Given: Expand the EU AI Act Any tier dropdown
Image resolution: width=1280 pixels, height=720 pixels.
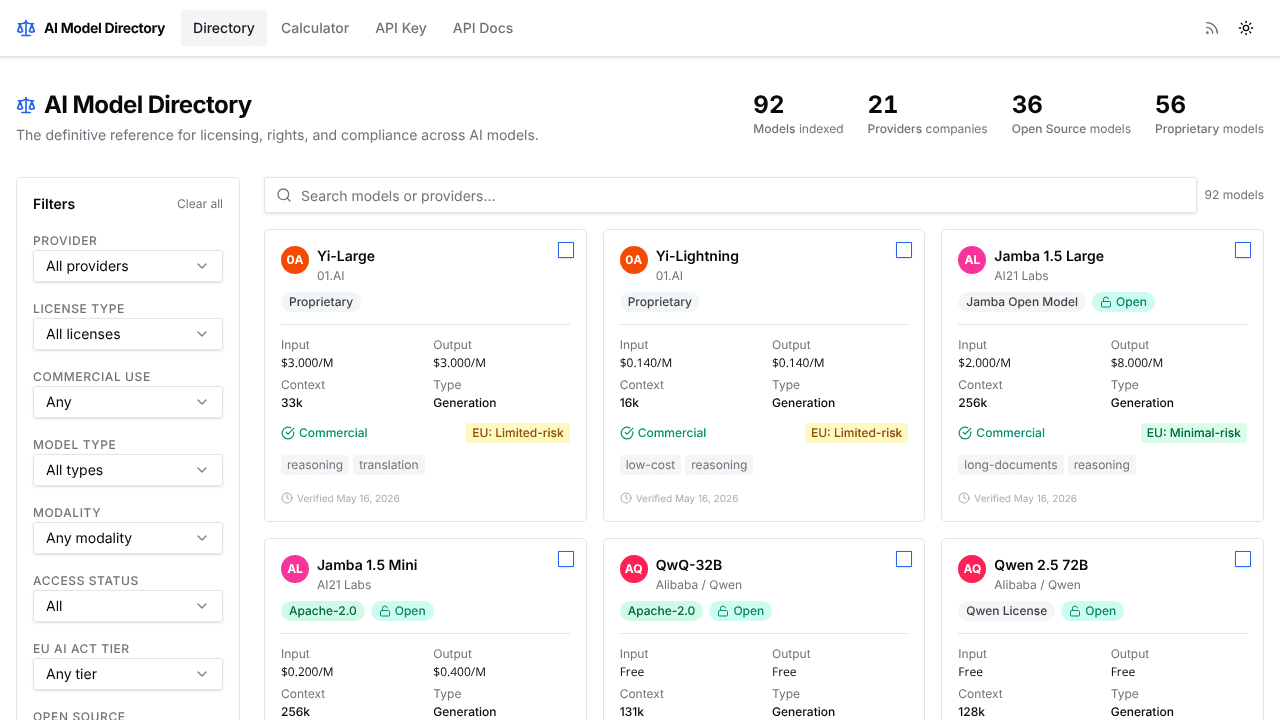Looking at the screenshot, I should [128, 674].
